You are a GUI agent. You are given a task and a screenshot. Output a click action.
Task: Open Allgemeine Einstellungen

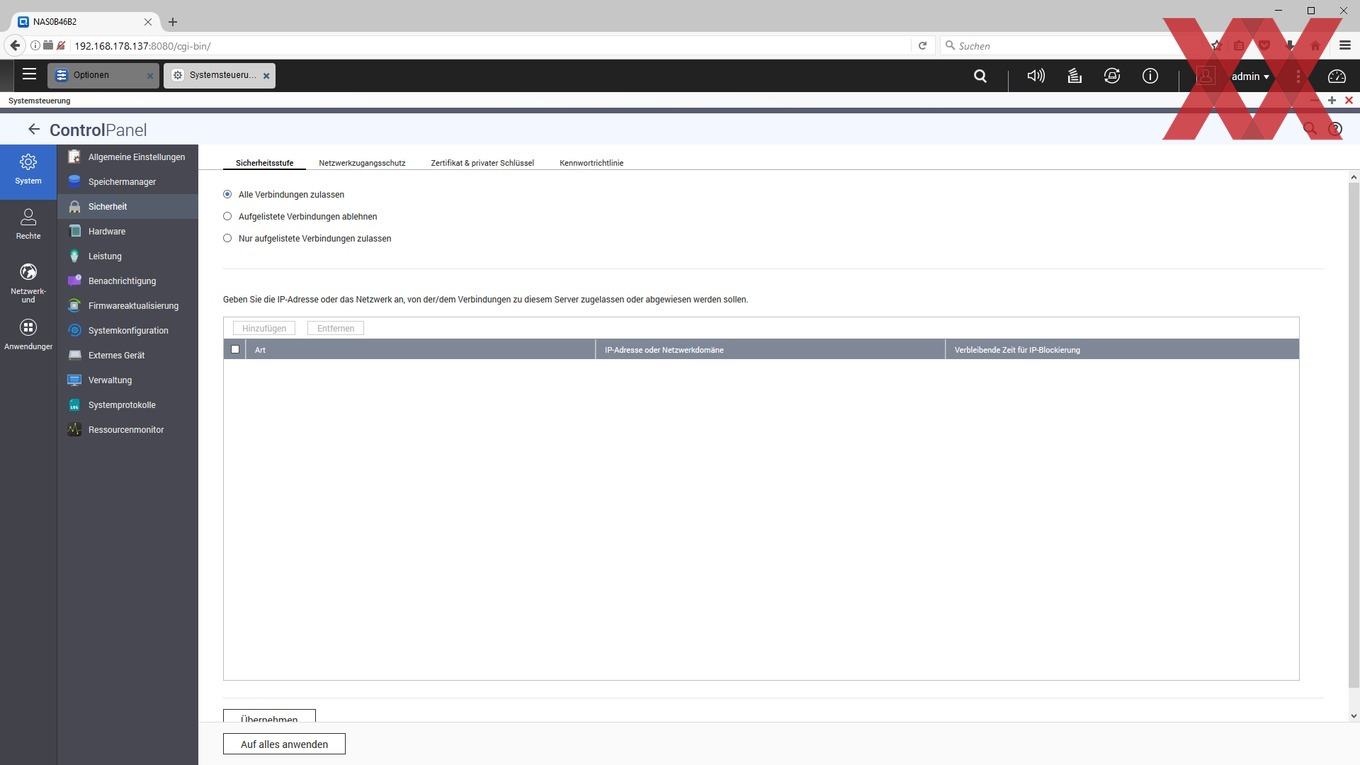point(128,157)
